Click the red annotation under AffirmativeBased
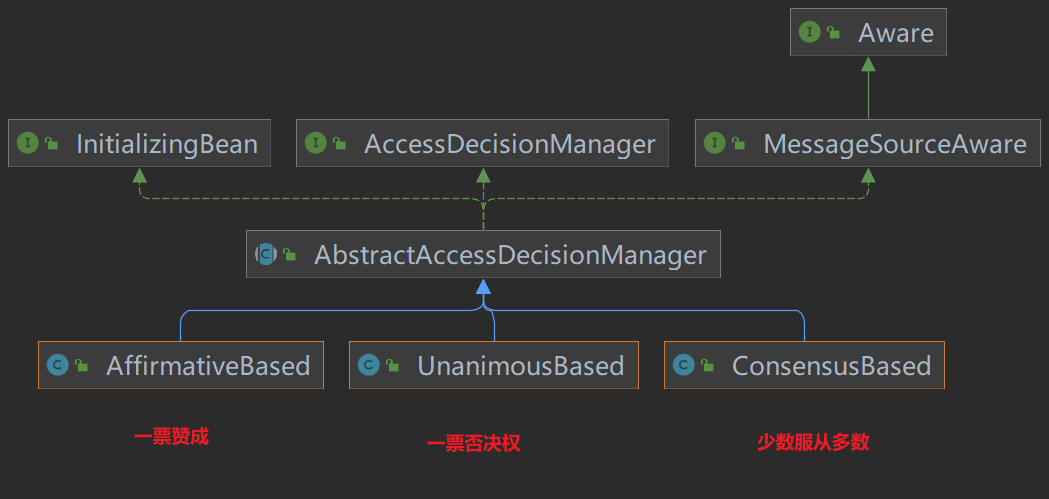The height and width of the screenshot is (499, 1049). 171,437
